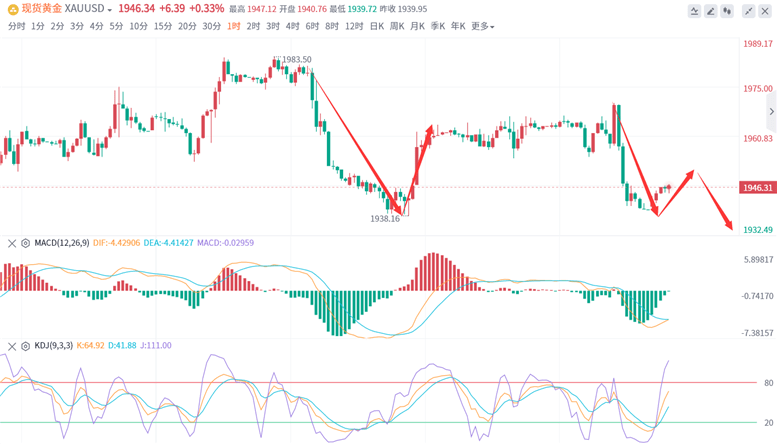Click the gold XAUUSD symbol icon
Screen dimensions: 777x444
pos(13,9)
